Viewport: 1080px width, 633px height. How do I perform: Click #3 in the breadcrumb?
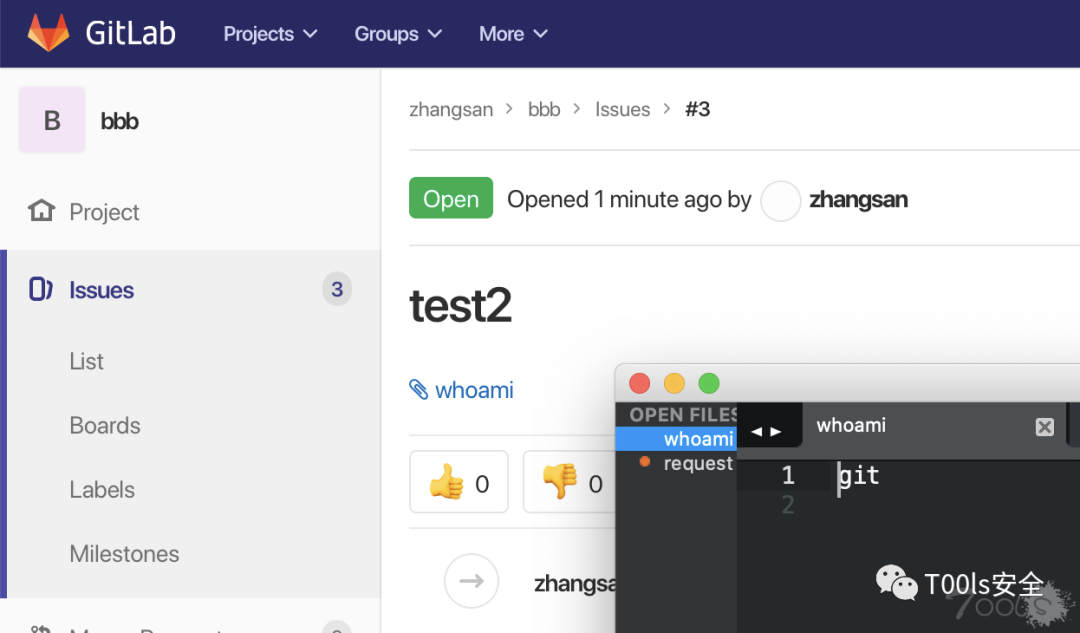click(698, 109)
